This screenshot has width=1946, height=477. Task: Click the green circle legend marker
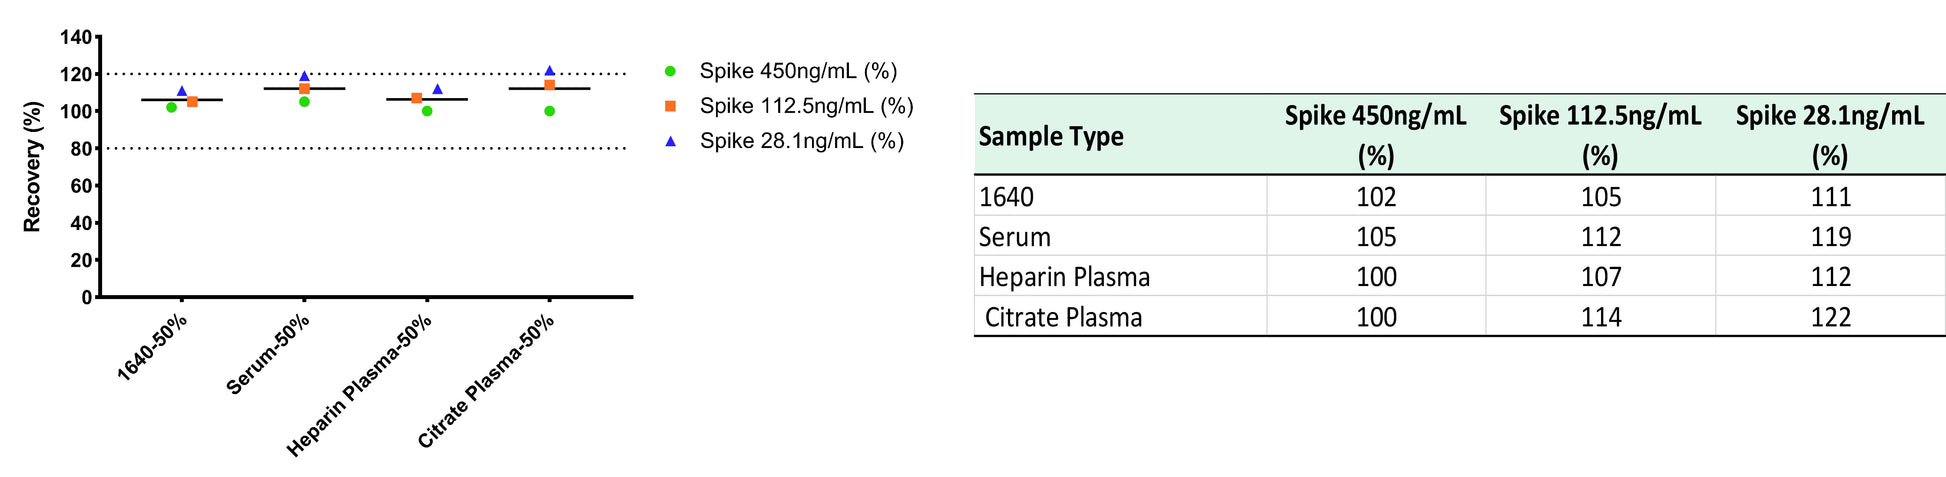click(670, 71)
